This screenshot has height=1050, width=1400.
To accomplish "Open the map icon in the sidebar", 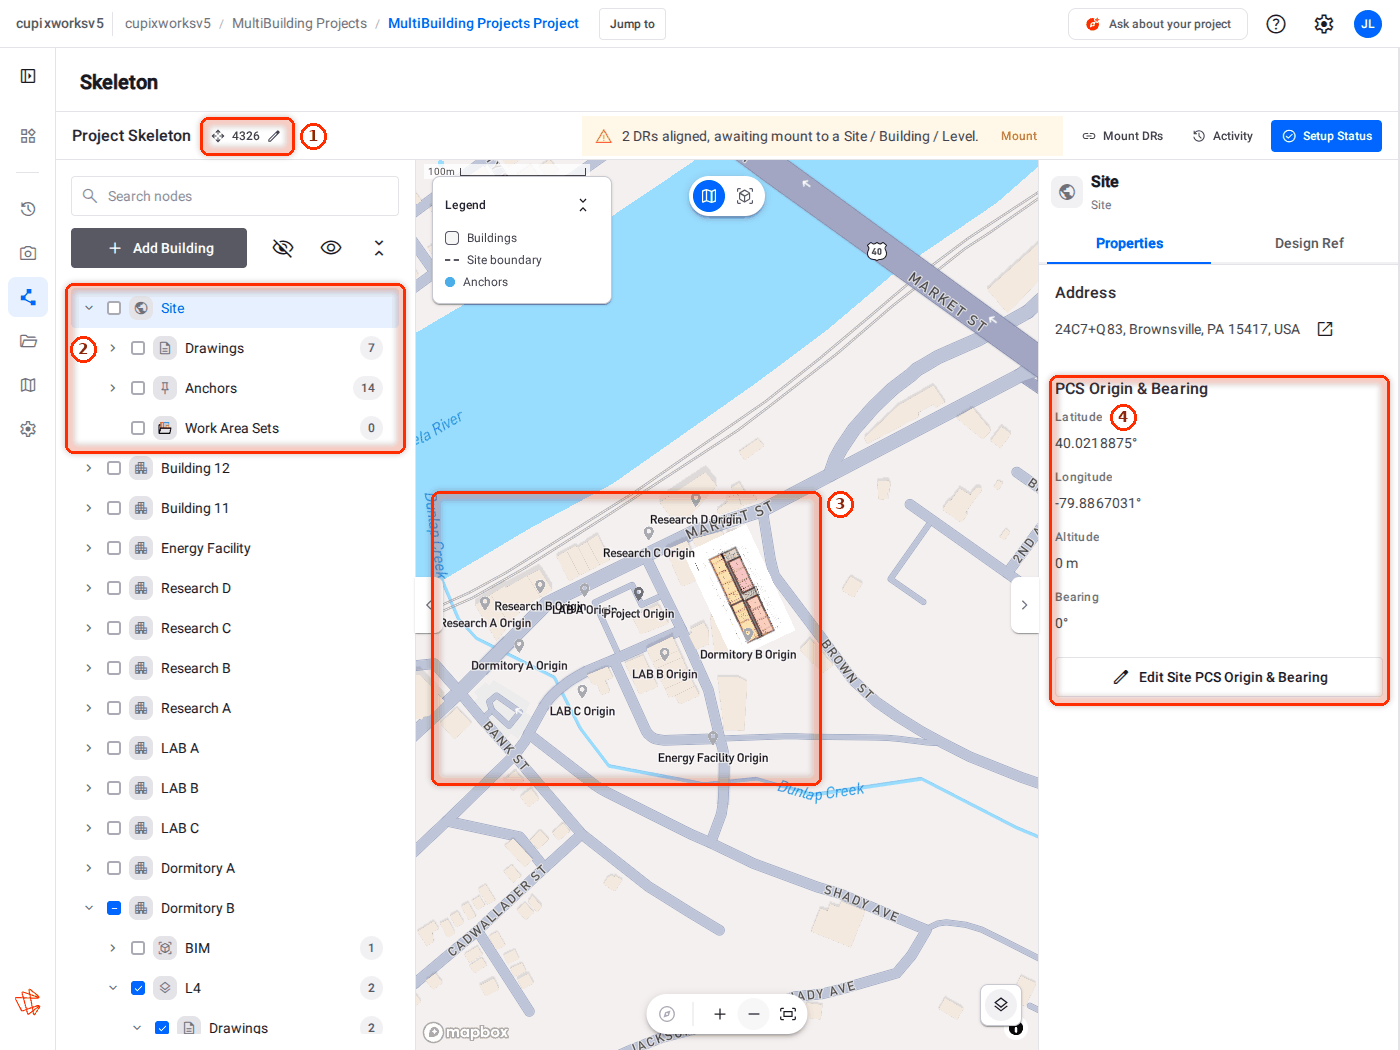I will (x=28, y=385).
